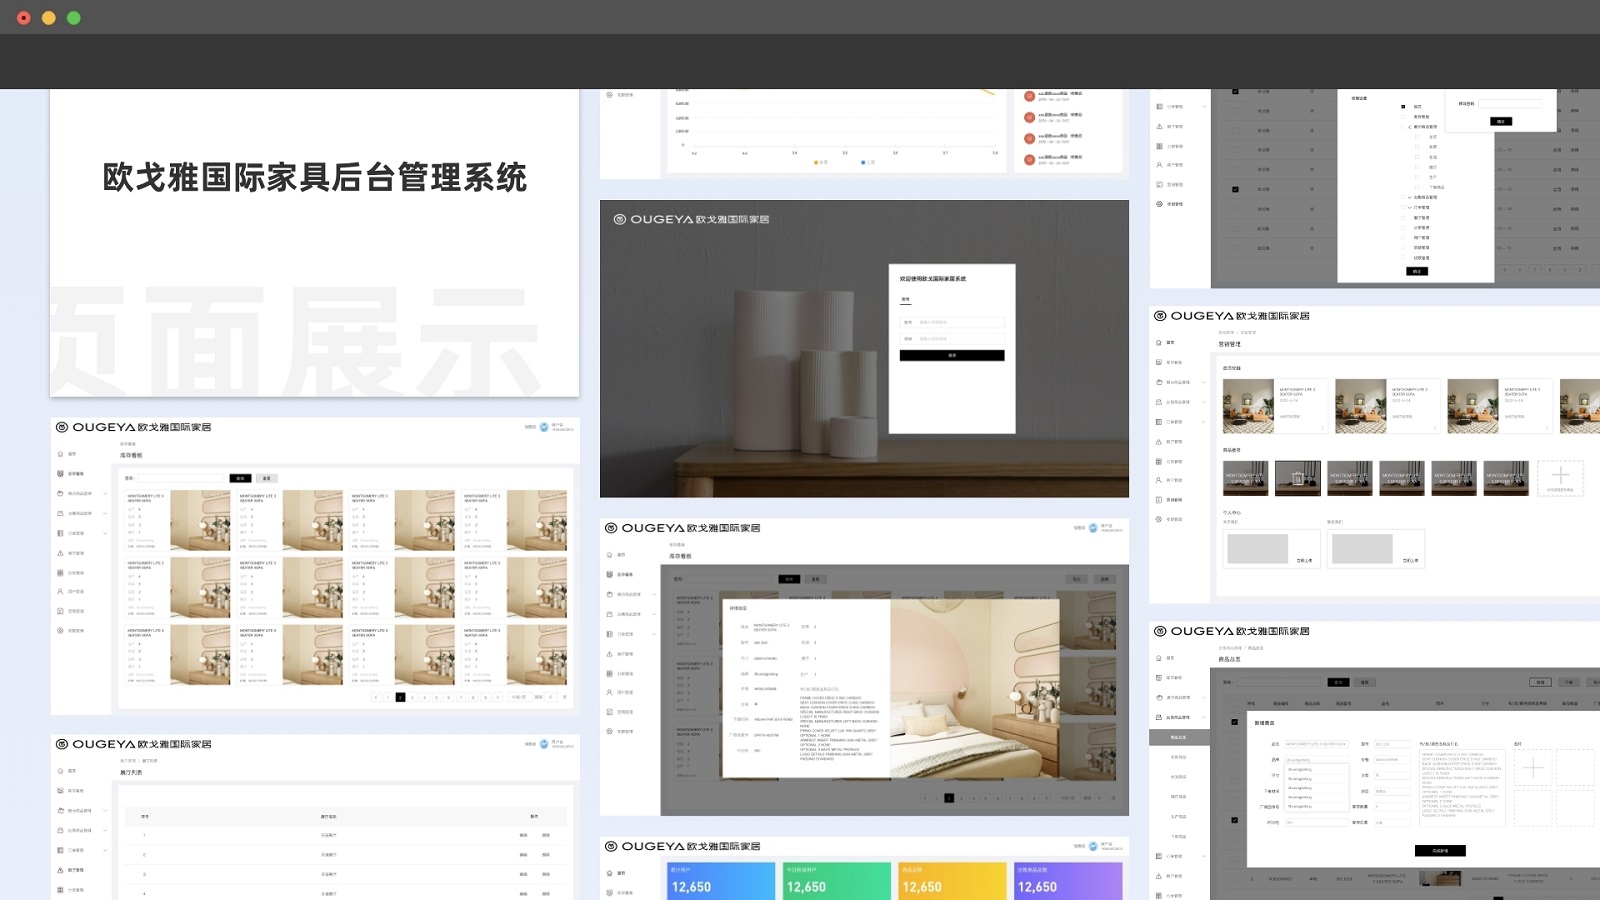Expand the second chevron in the product-grid inventory mockup sidebar
1600x900 pixels.
click(105, 514)
